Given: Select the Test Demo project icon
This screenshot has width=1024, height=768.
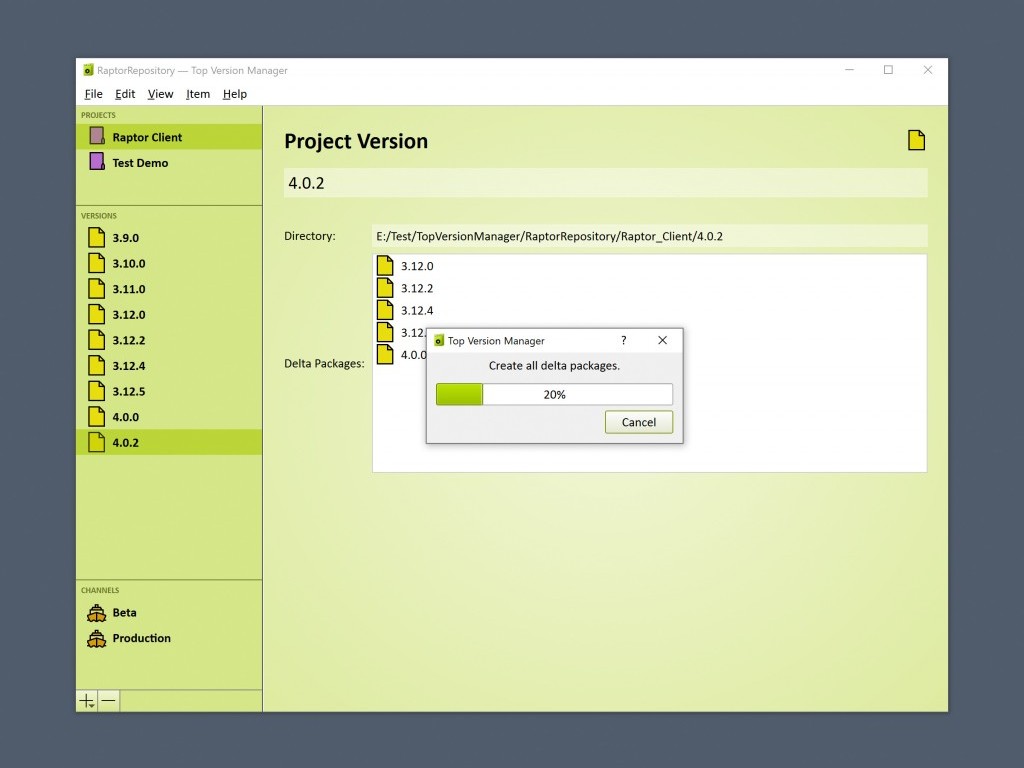Looking at the screenshot, I should click(x=96, y=162).
